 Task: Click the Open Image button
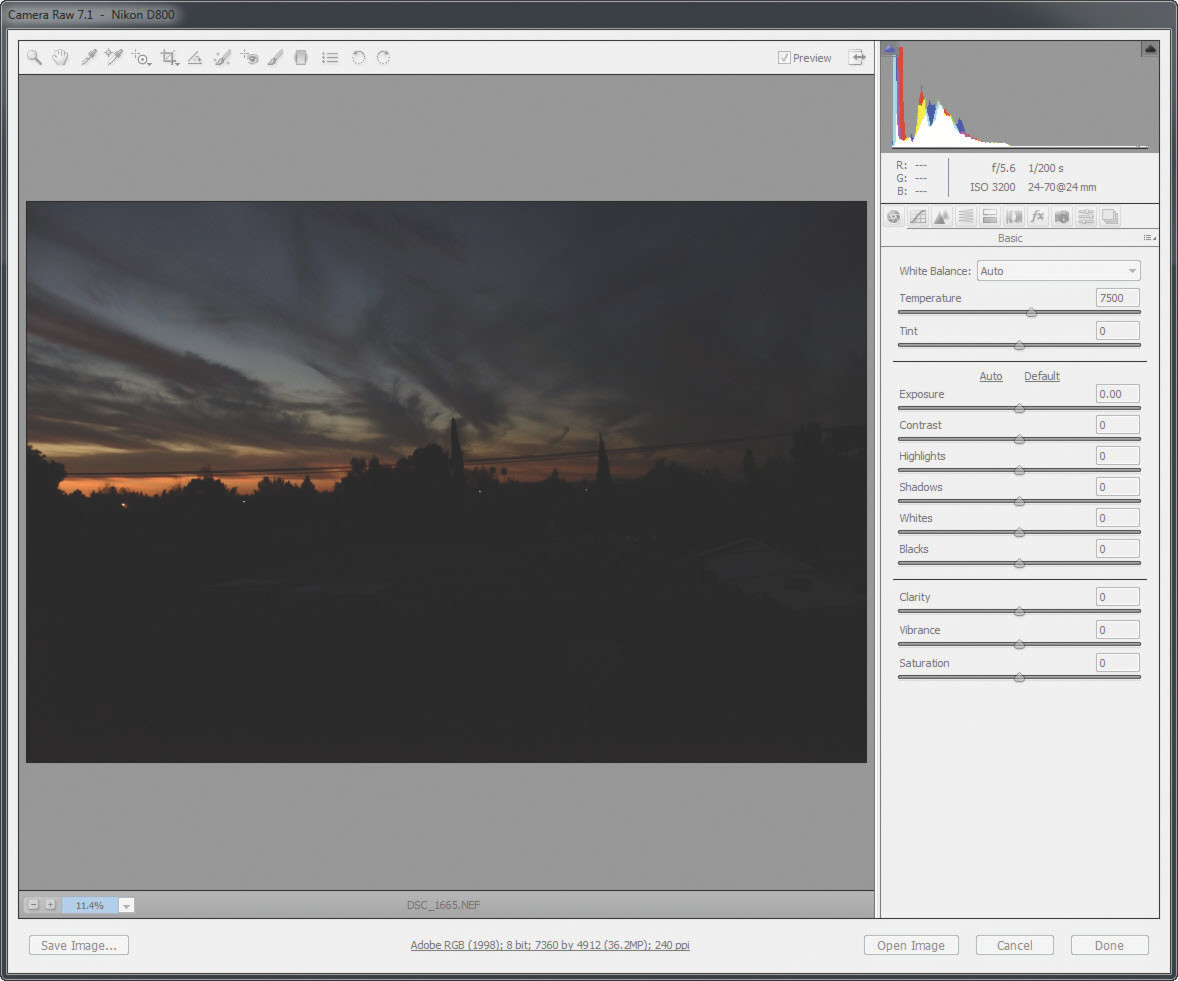point(911,945)
